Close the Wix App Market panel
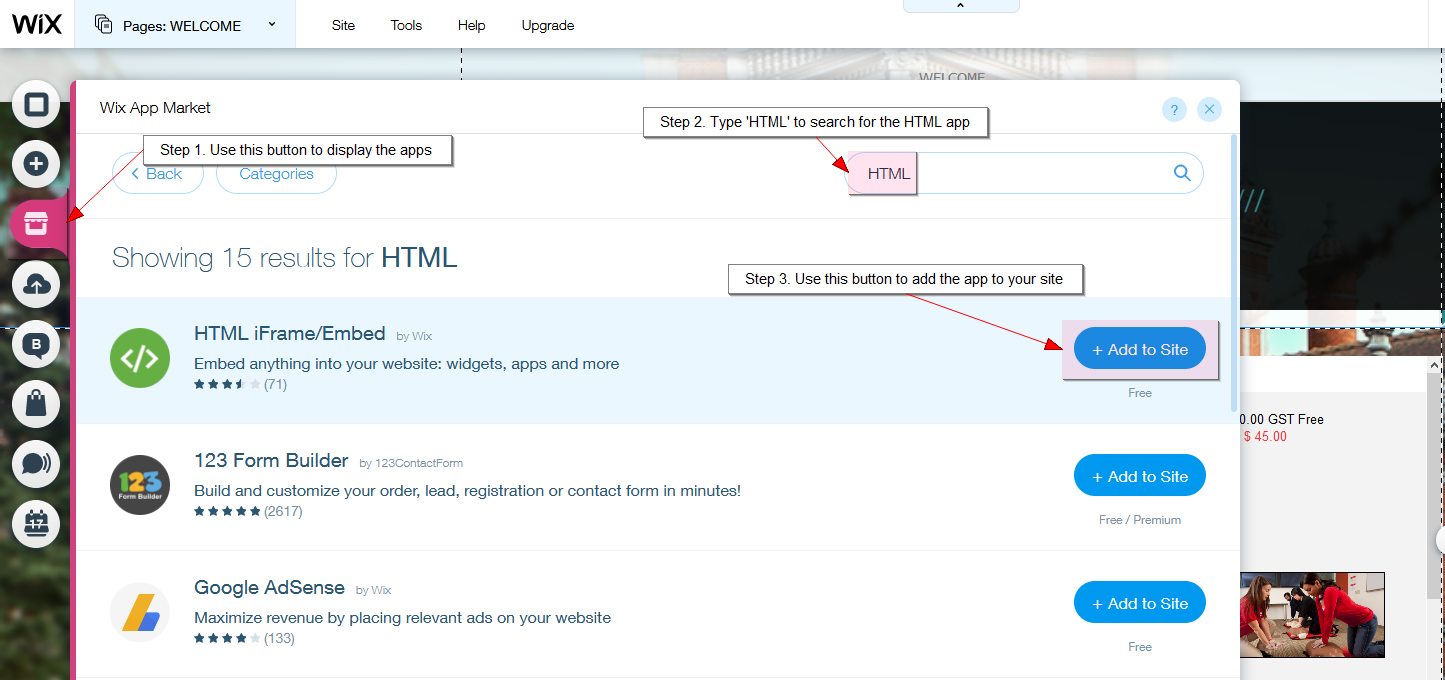The height and width of the screenshot is (680, 1445). click(x=1210, y=109)
